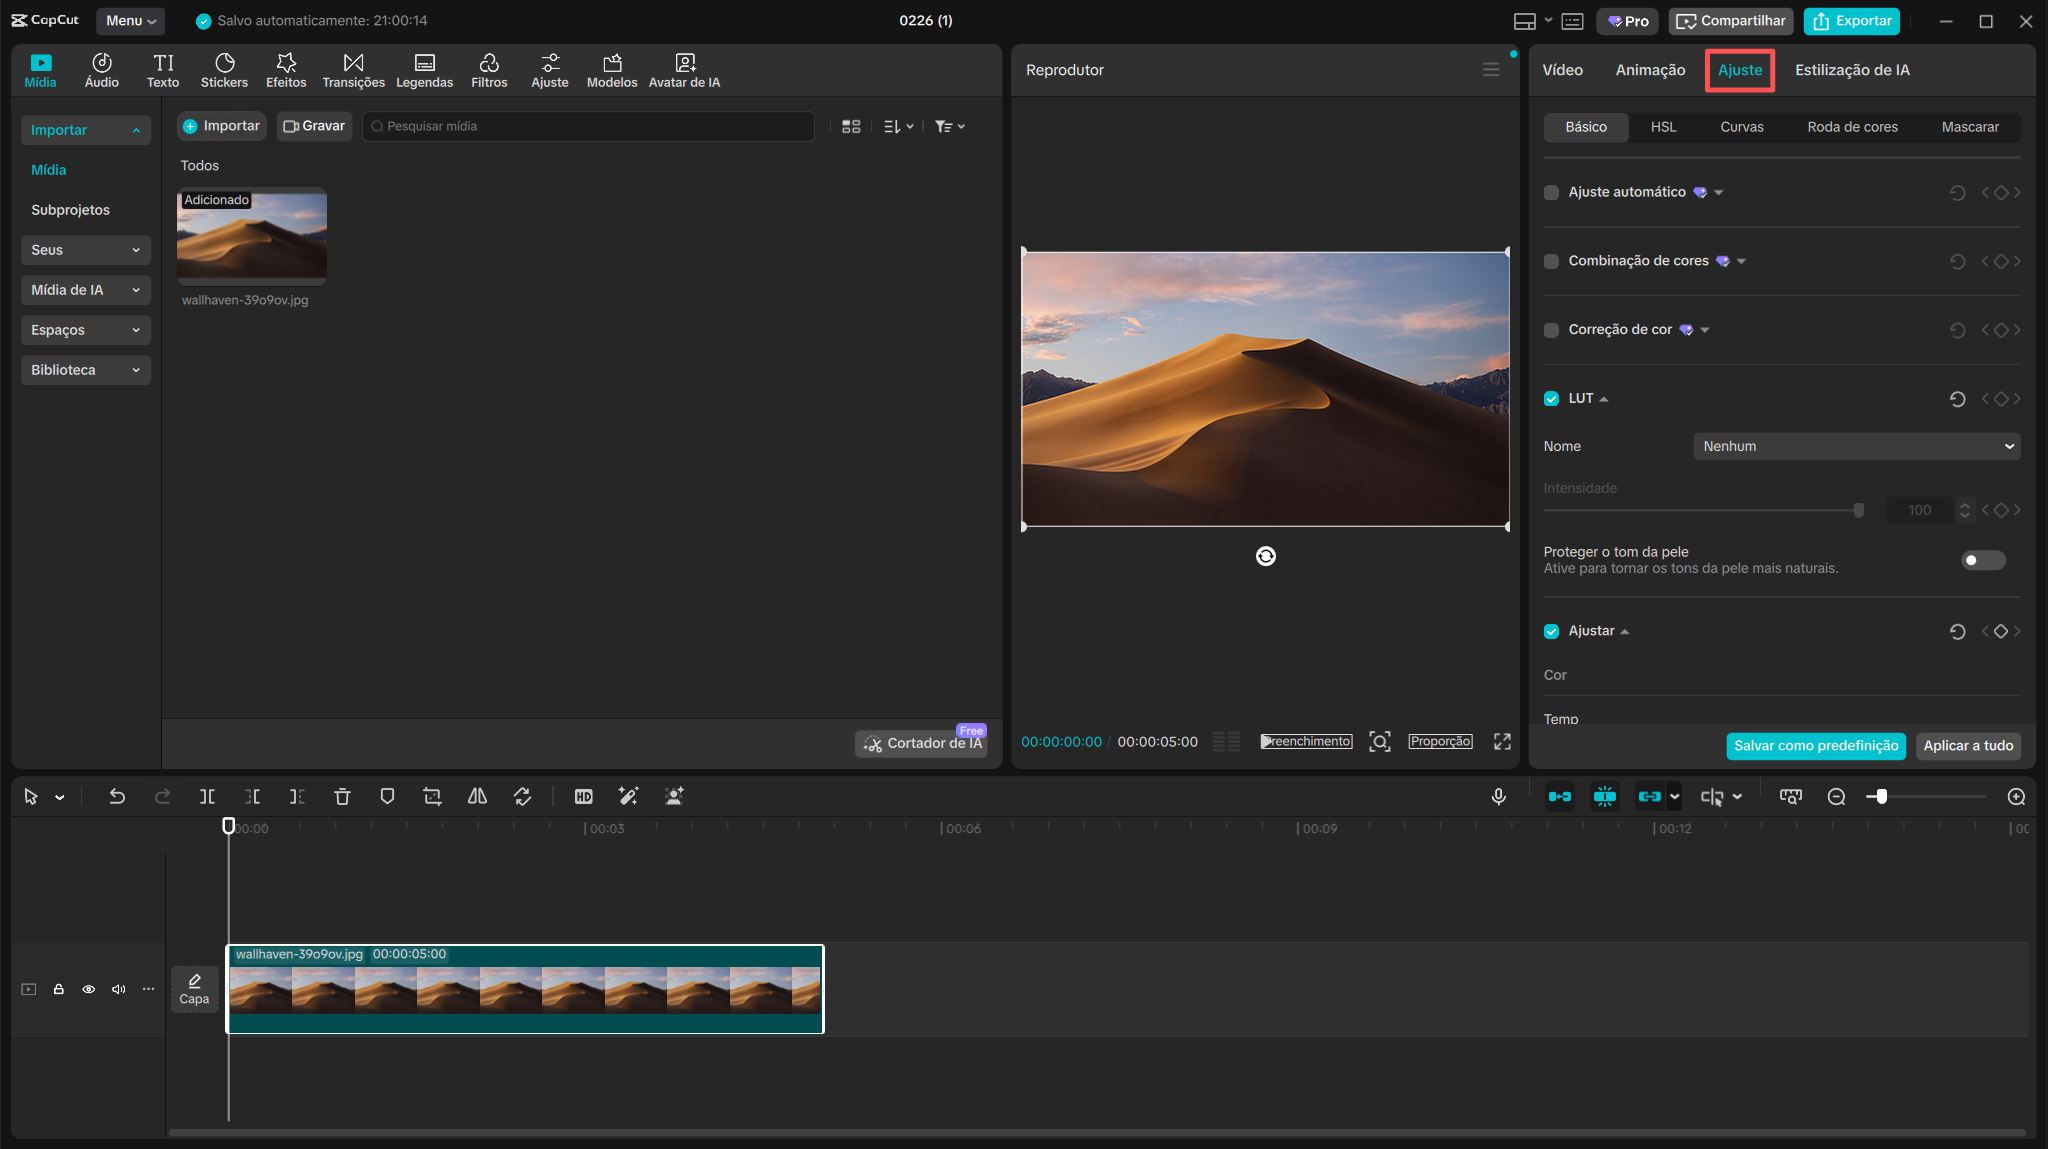Switch to the HSL tab
2048x1149 pixels.
(x=1665, y=127)
